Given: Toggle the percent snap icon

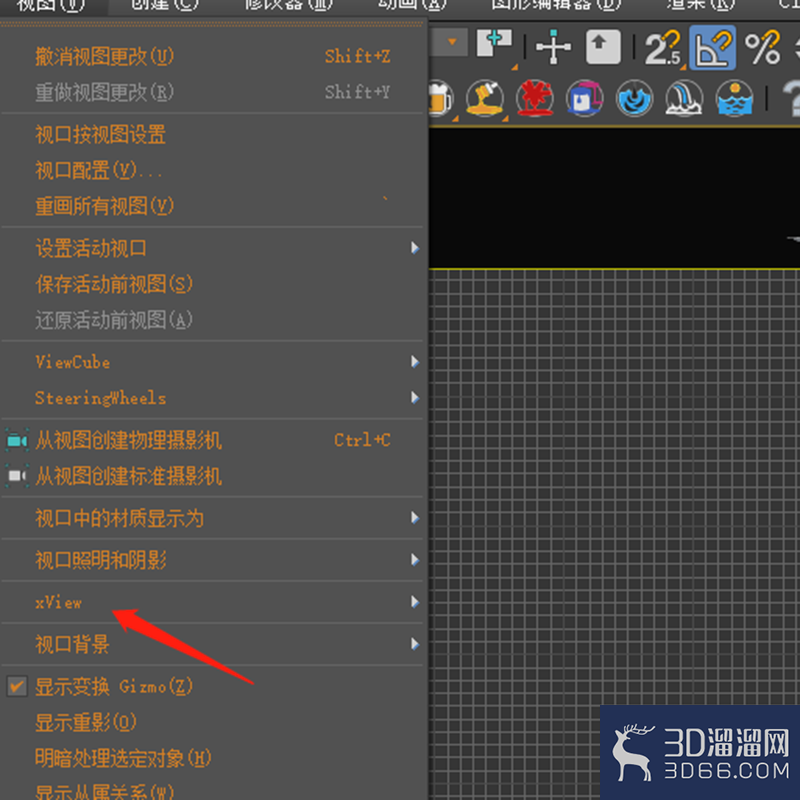Looking at the screenshot, I should [x=763, y=47].
